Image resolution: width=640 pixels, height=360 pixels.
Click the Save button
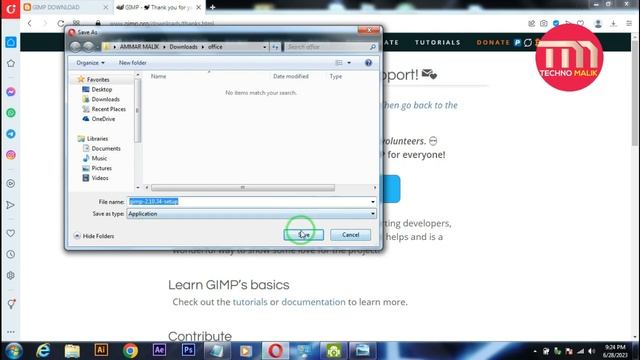point(304,235)
